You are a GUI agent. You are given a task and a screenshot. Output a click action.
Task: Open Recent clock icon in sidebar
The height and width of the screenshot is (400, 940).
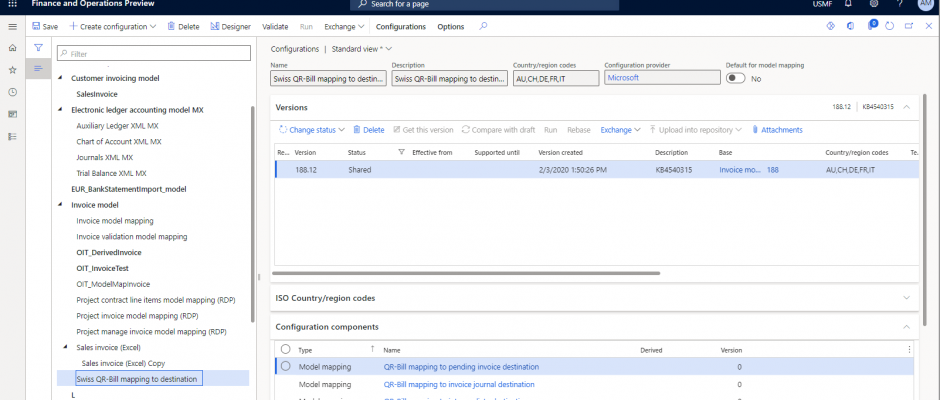click(x=13, y=92)
